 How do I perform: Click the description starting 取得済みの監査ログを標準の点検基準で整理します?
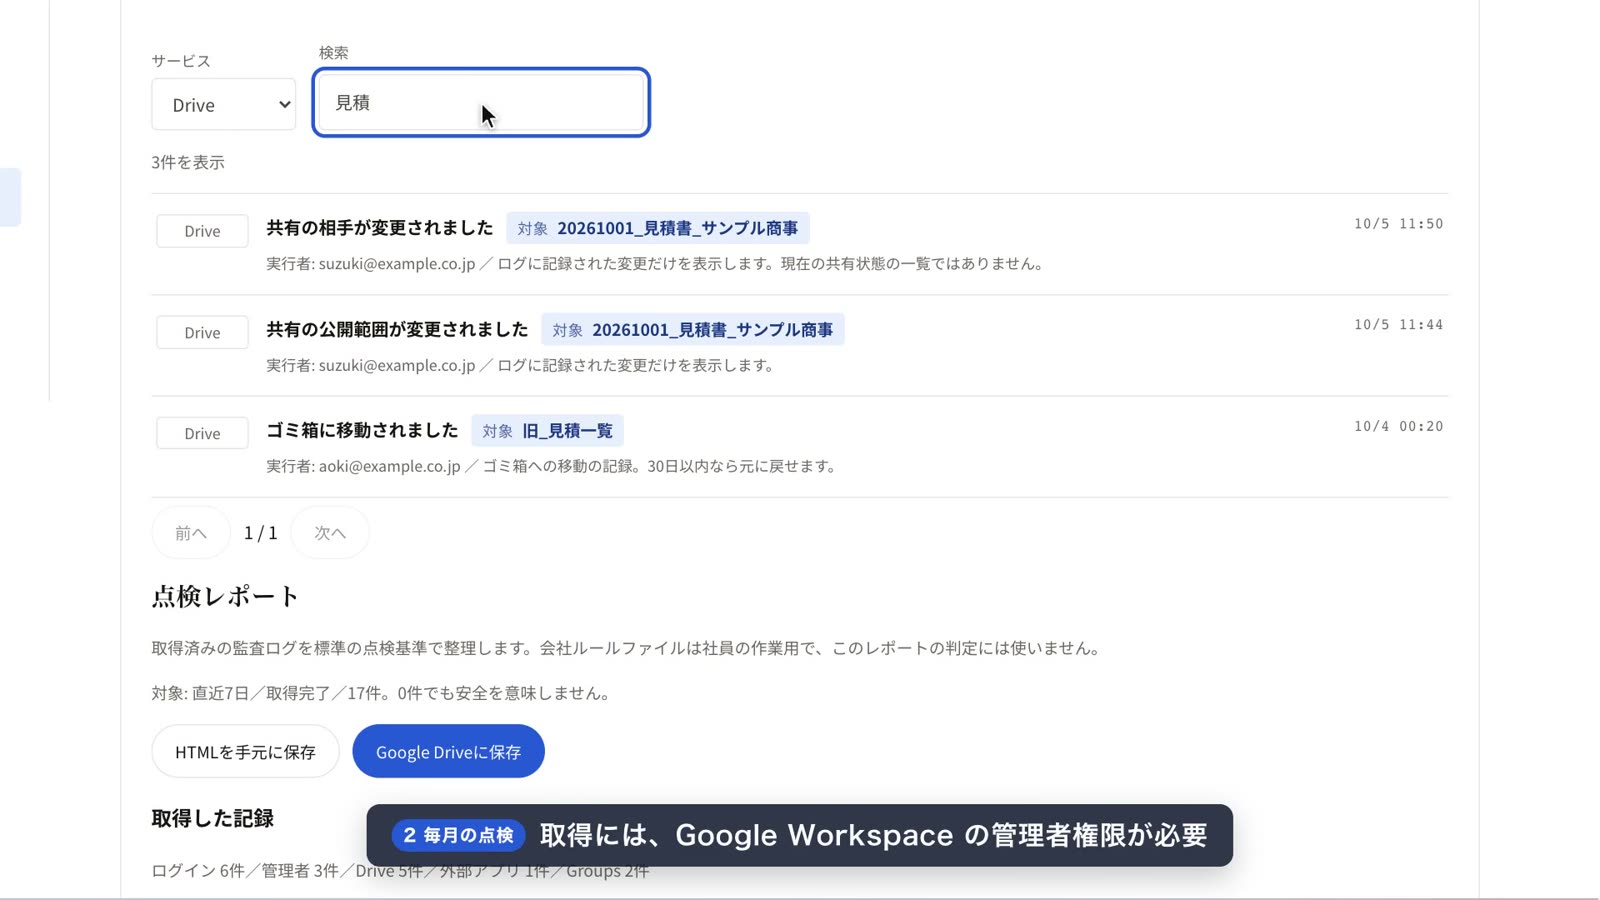pos(628,648)
